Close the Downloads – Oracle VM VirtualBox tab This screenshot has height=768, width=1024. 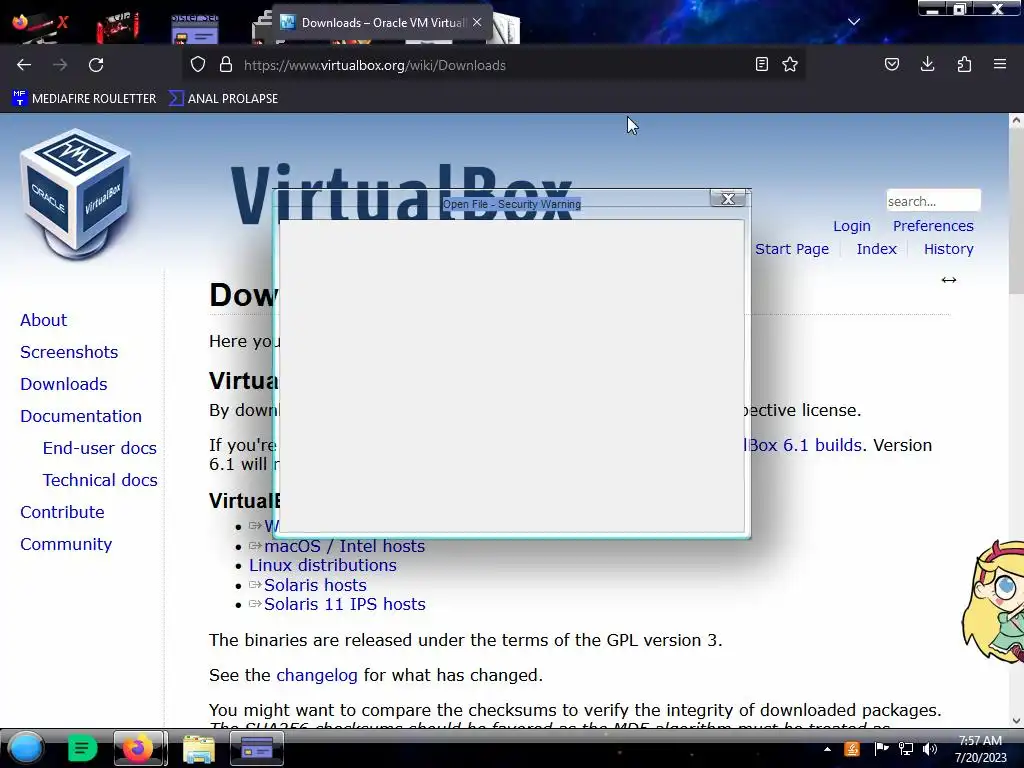pos(477,22)
